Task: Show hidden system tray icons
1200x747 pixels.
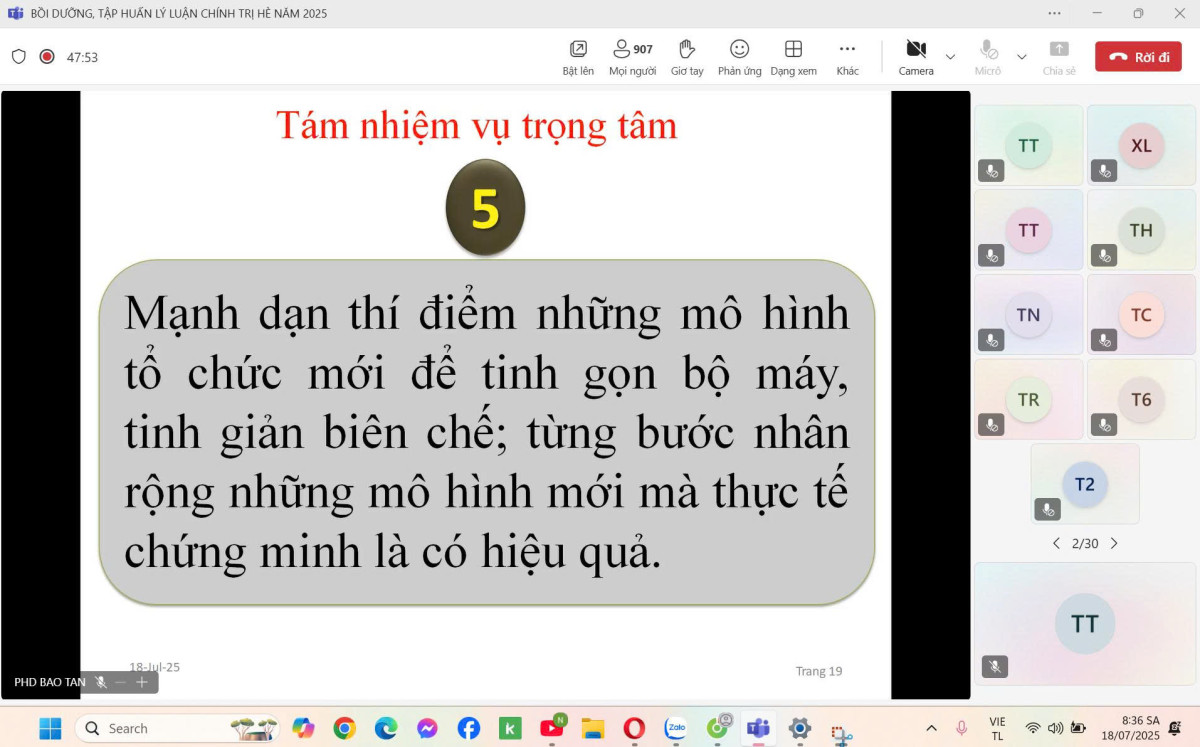Action: 931,728
